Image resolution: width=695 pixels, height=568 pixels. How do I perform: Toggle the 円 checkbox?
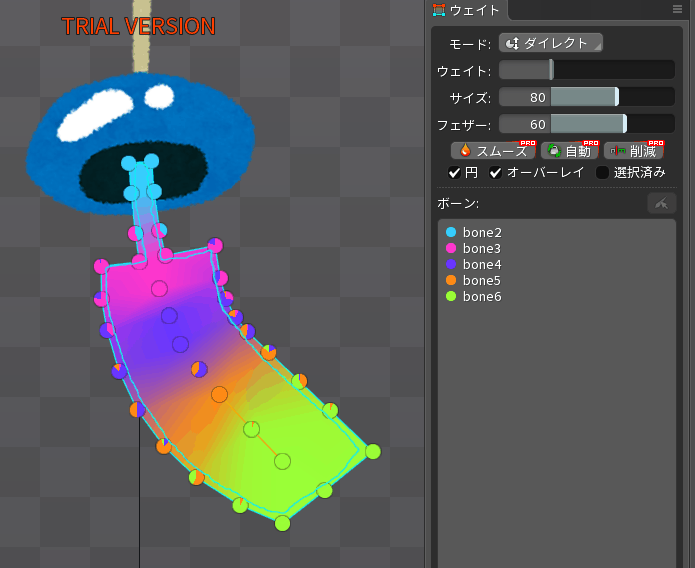[x=455, y=172]
